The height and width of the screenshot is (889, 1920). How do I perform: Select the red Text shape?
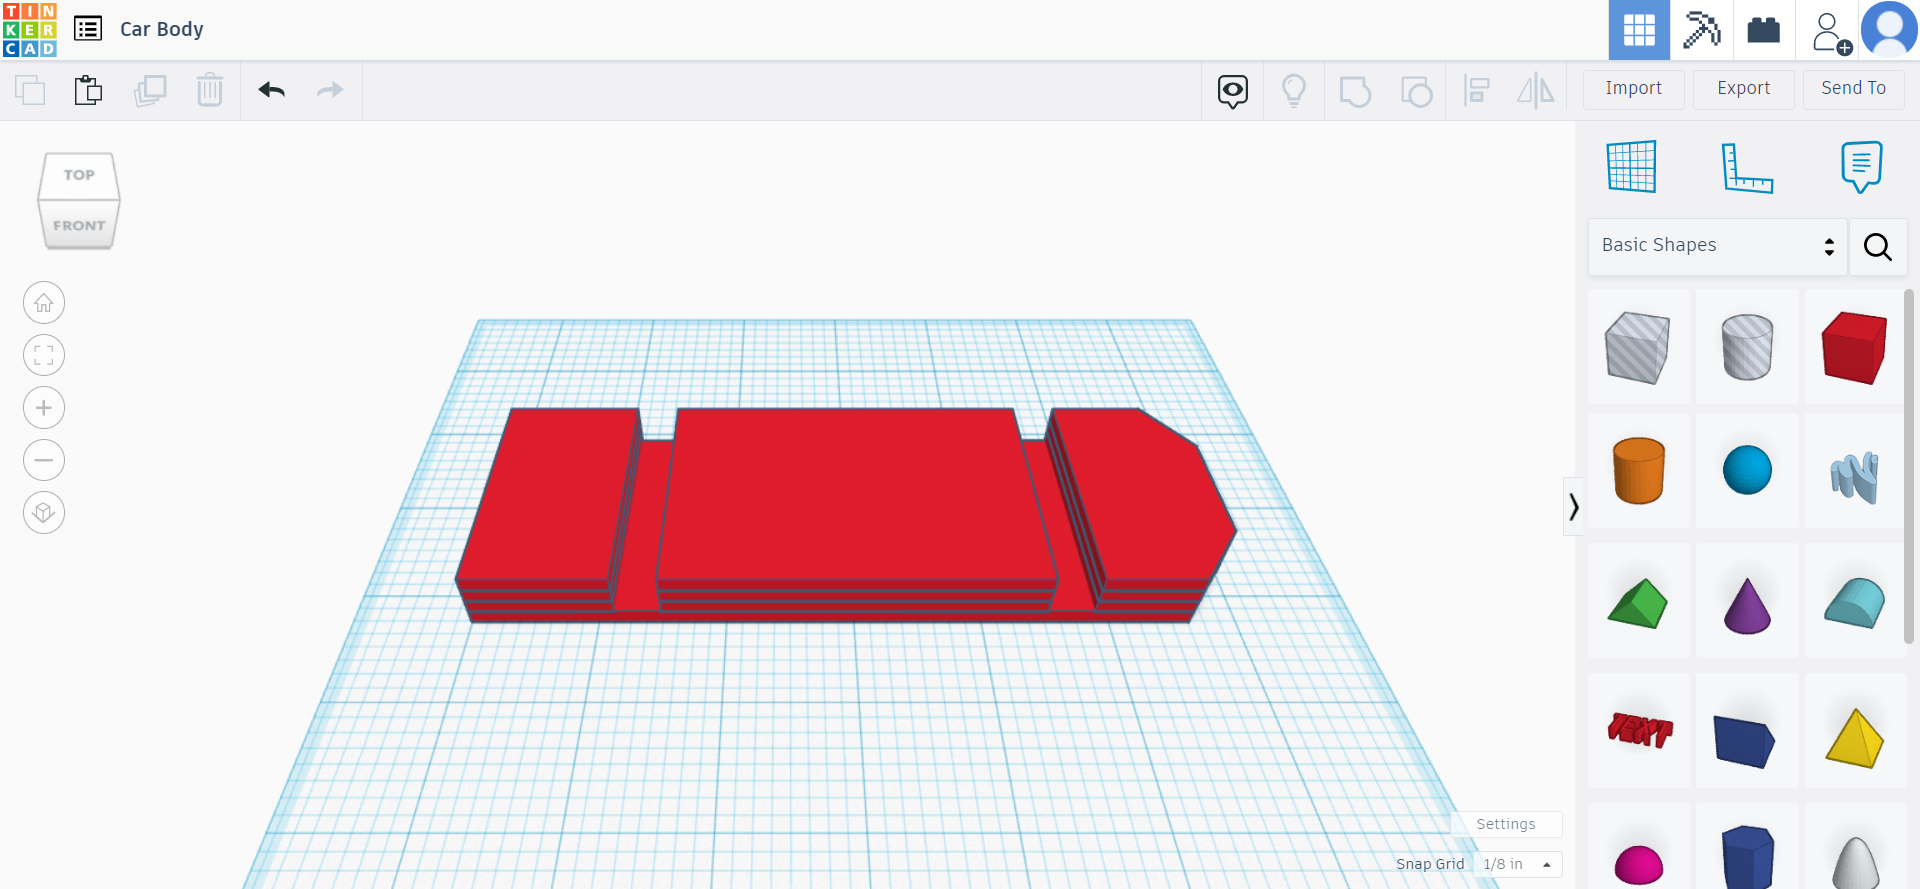click(x=1638, y=730)
